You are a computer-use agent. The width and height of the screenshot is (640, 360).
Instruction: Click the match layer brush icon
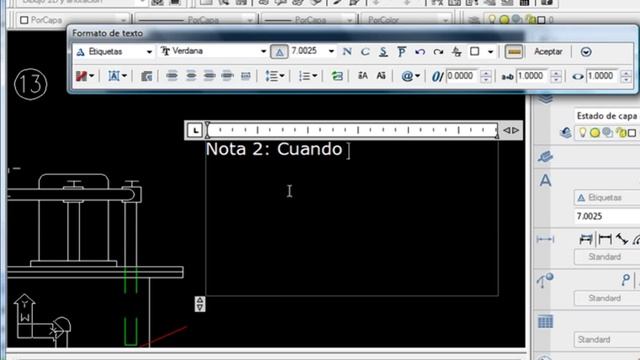[x=545, y=157]
